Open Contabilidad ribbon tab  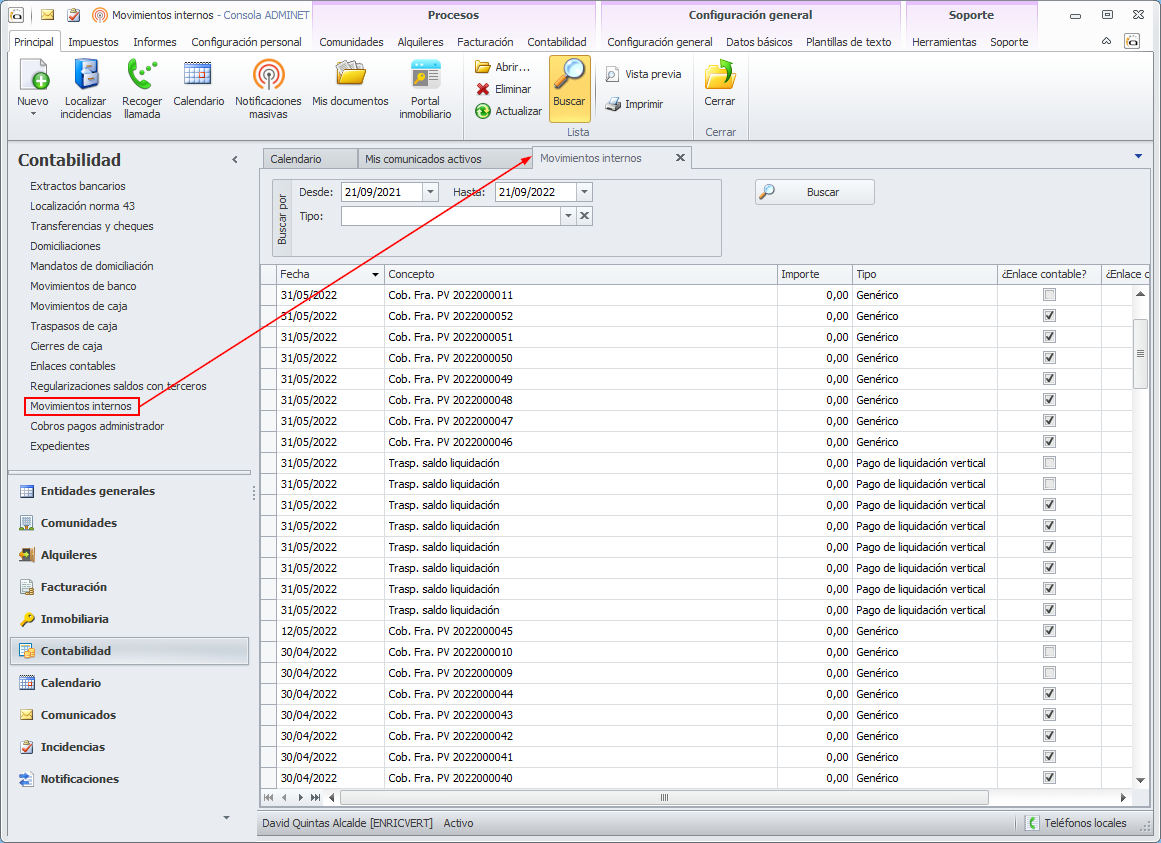[x=557, y=42]
